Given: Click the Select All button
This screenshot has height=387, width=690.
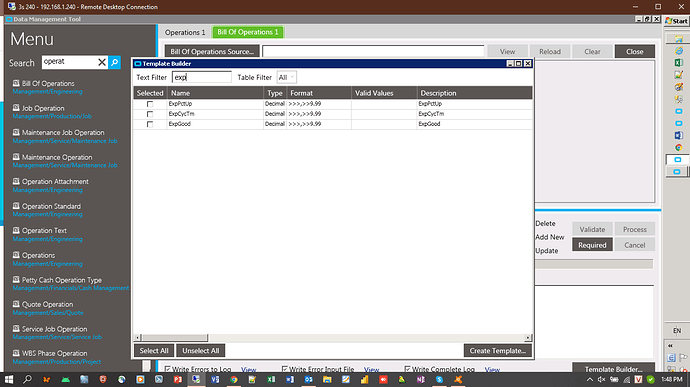Looking at the screenshot, I should [154, 350].
